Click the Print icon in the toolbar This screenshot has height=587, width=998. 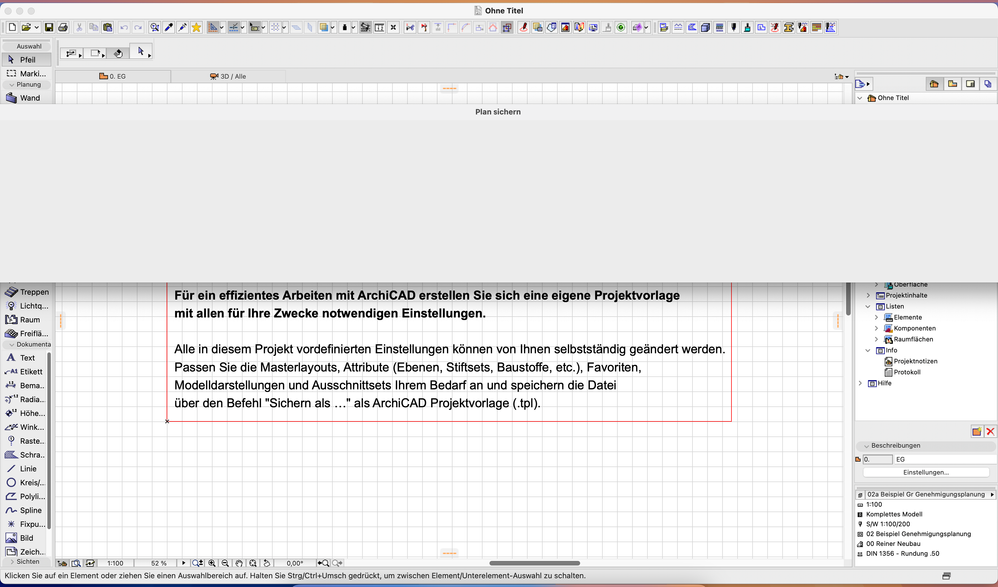point(63,27)
